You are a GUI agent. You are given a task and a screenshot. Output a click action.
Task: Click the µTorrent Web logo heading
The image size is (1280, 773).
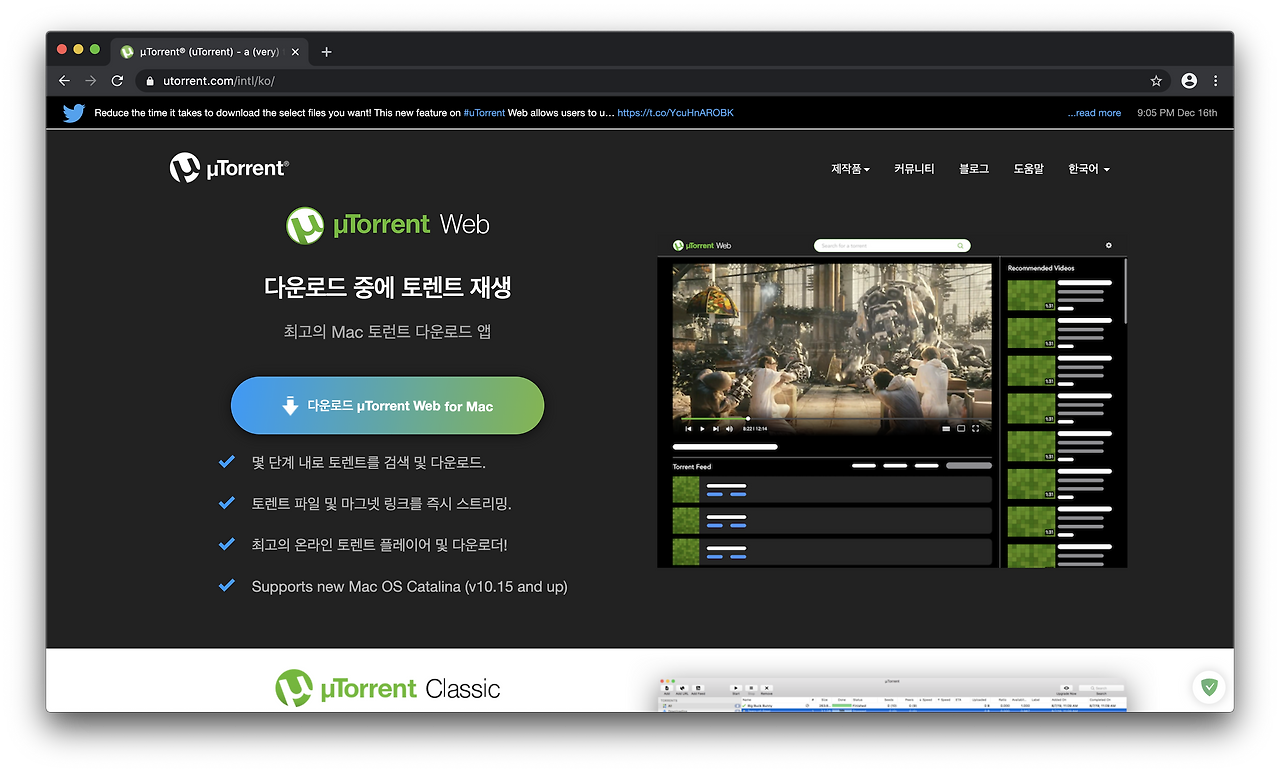point(388,225)
